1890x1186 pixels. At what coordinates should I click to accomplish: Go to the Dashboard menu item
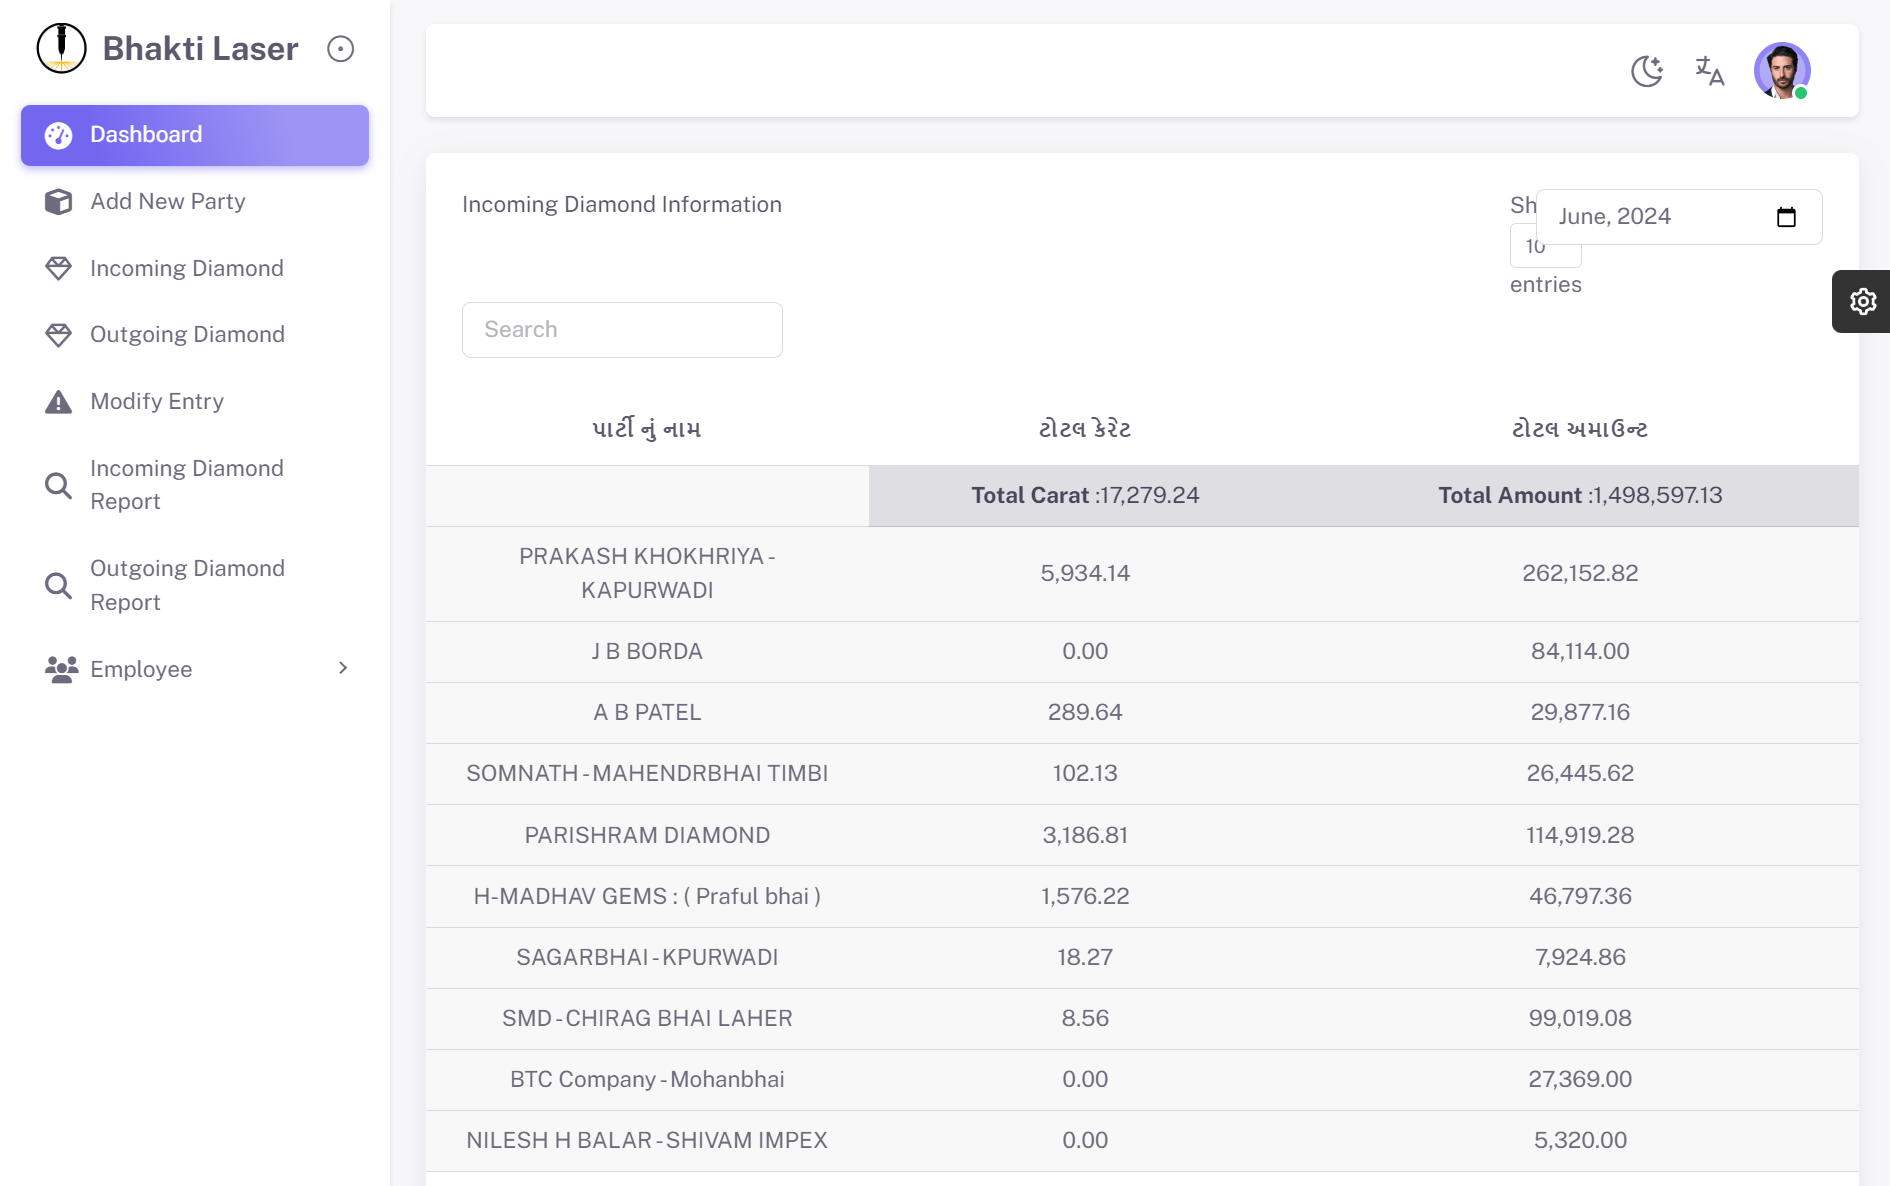(195, 135)
